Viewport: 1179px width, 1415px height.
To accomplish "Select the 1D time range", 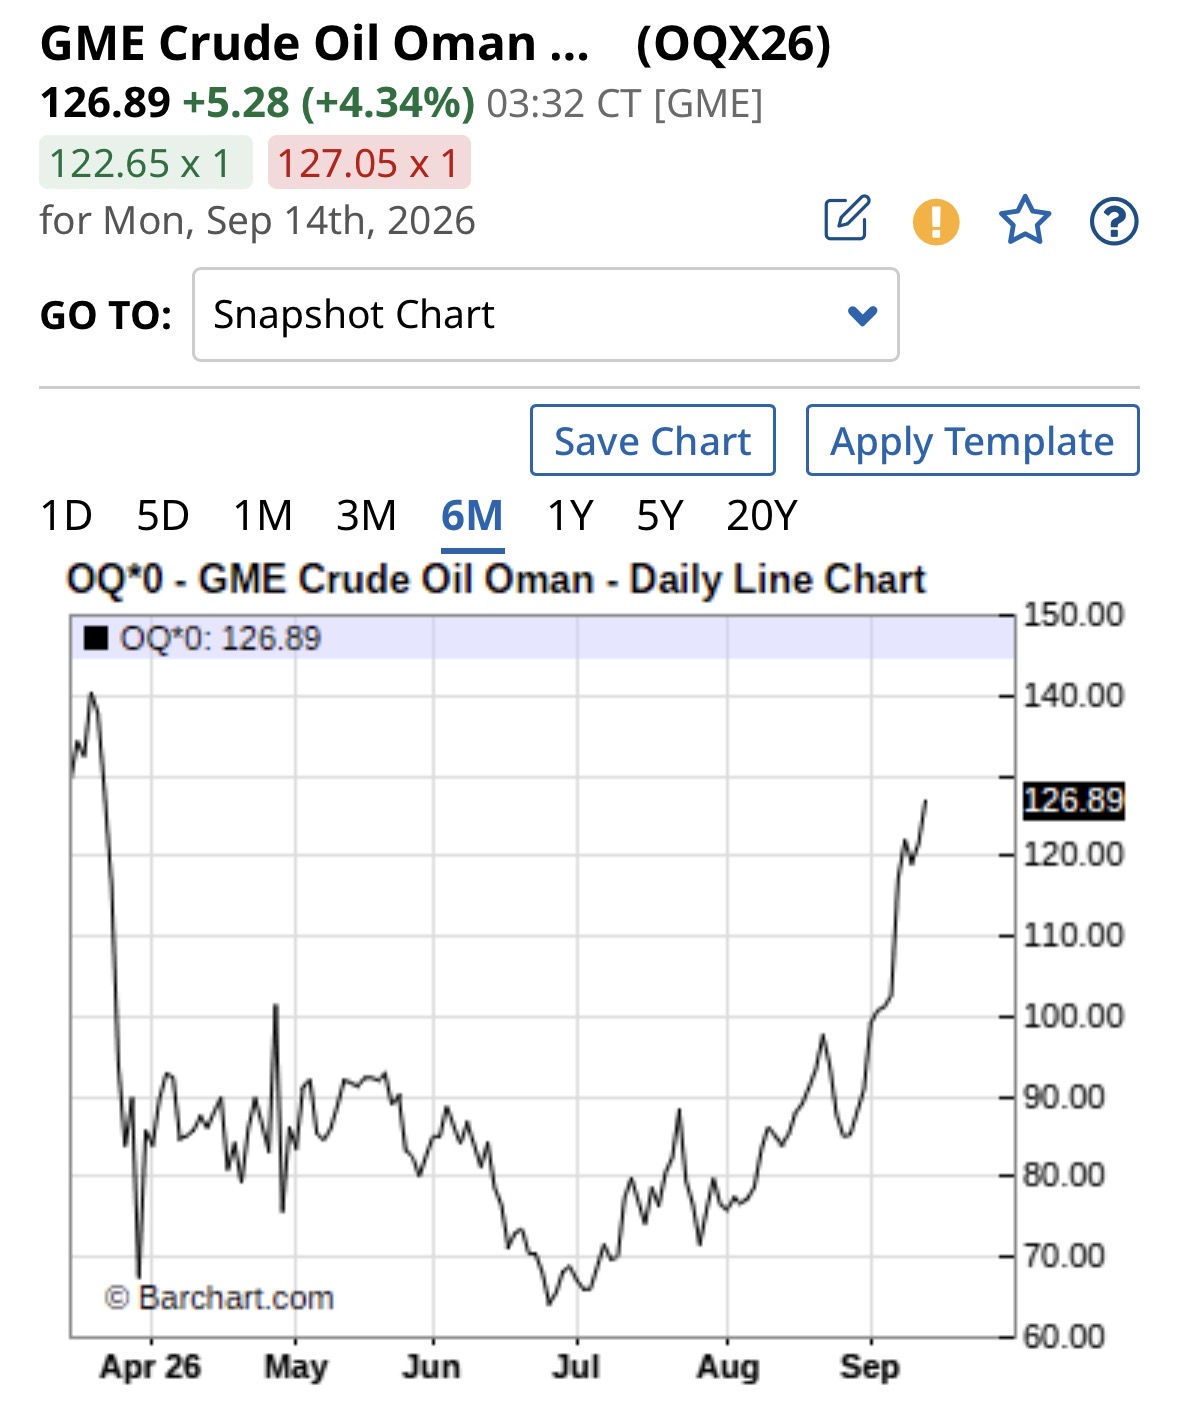I will (66, 516).
